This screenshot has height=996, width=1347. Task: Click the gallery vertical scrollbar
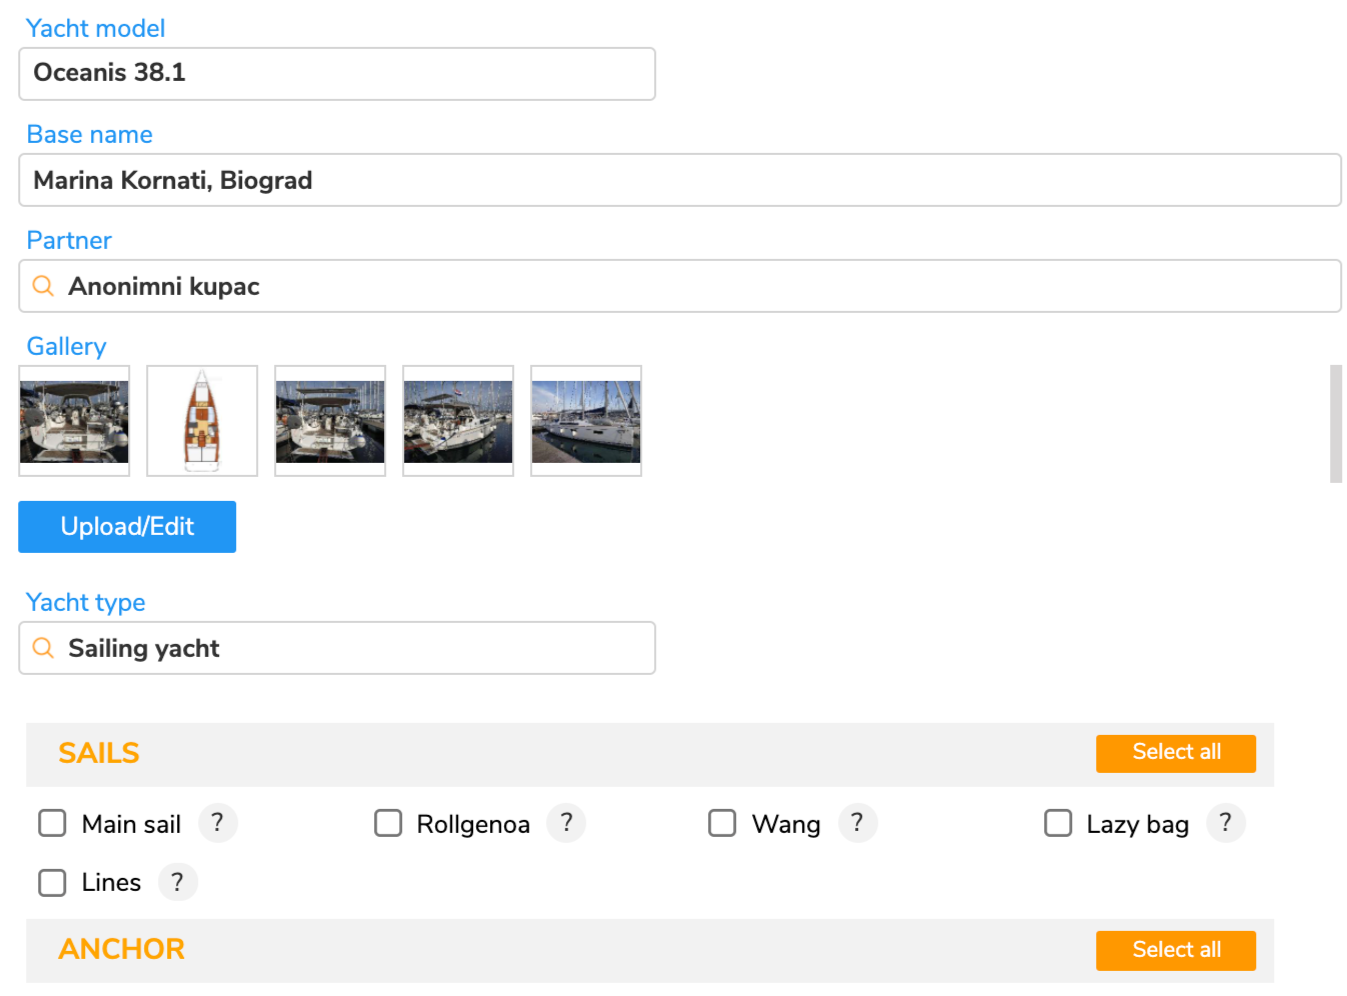pos(1335,424)
